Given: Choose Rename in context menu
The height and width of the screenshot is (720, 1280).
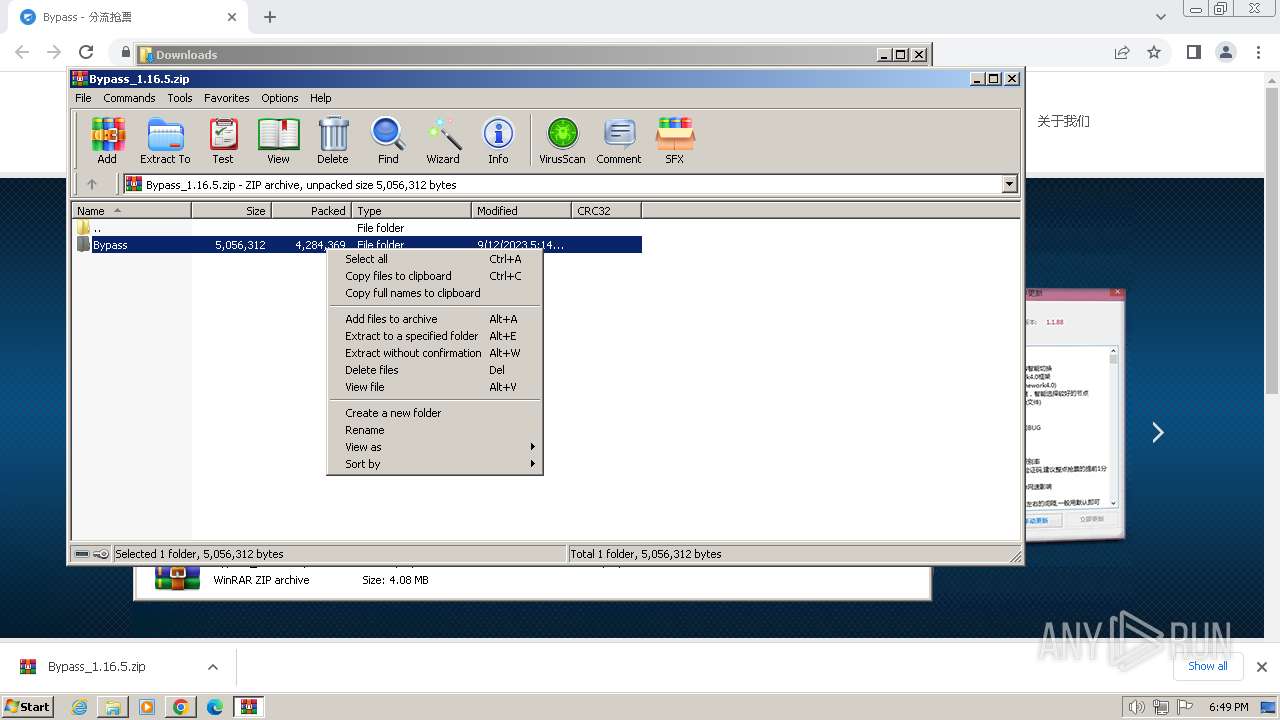Looking at the screenshot, I should (x=435, y=430).
